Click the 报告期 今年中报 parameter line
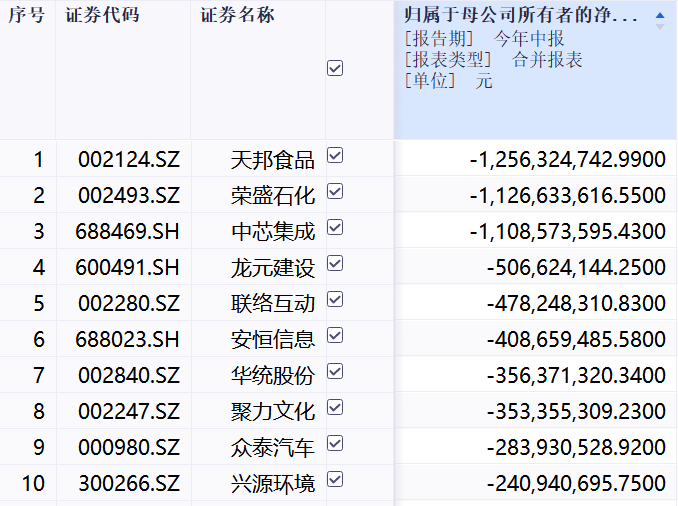 click(x=484, y=38)
